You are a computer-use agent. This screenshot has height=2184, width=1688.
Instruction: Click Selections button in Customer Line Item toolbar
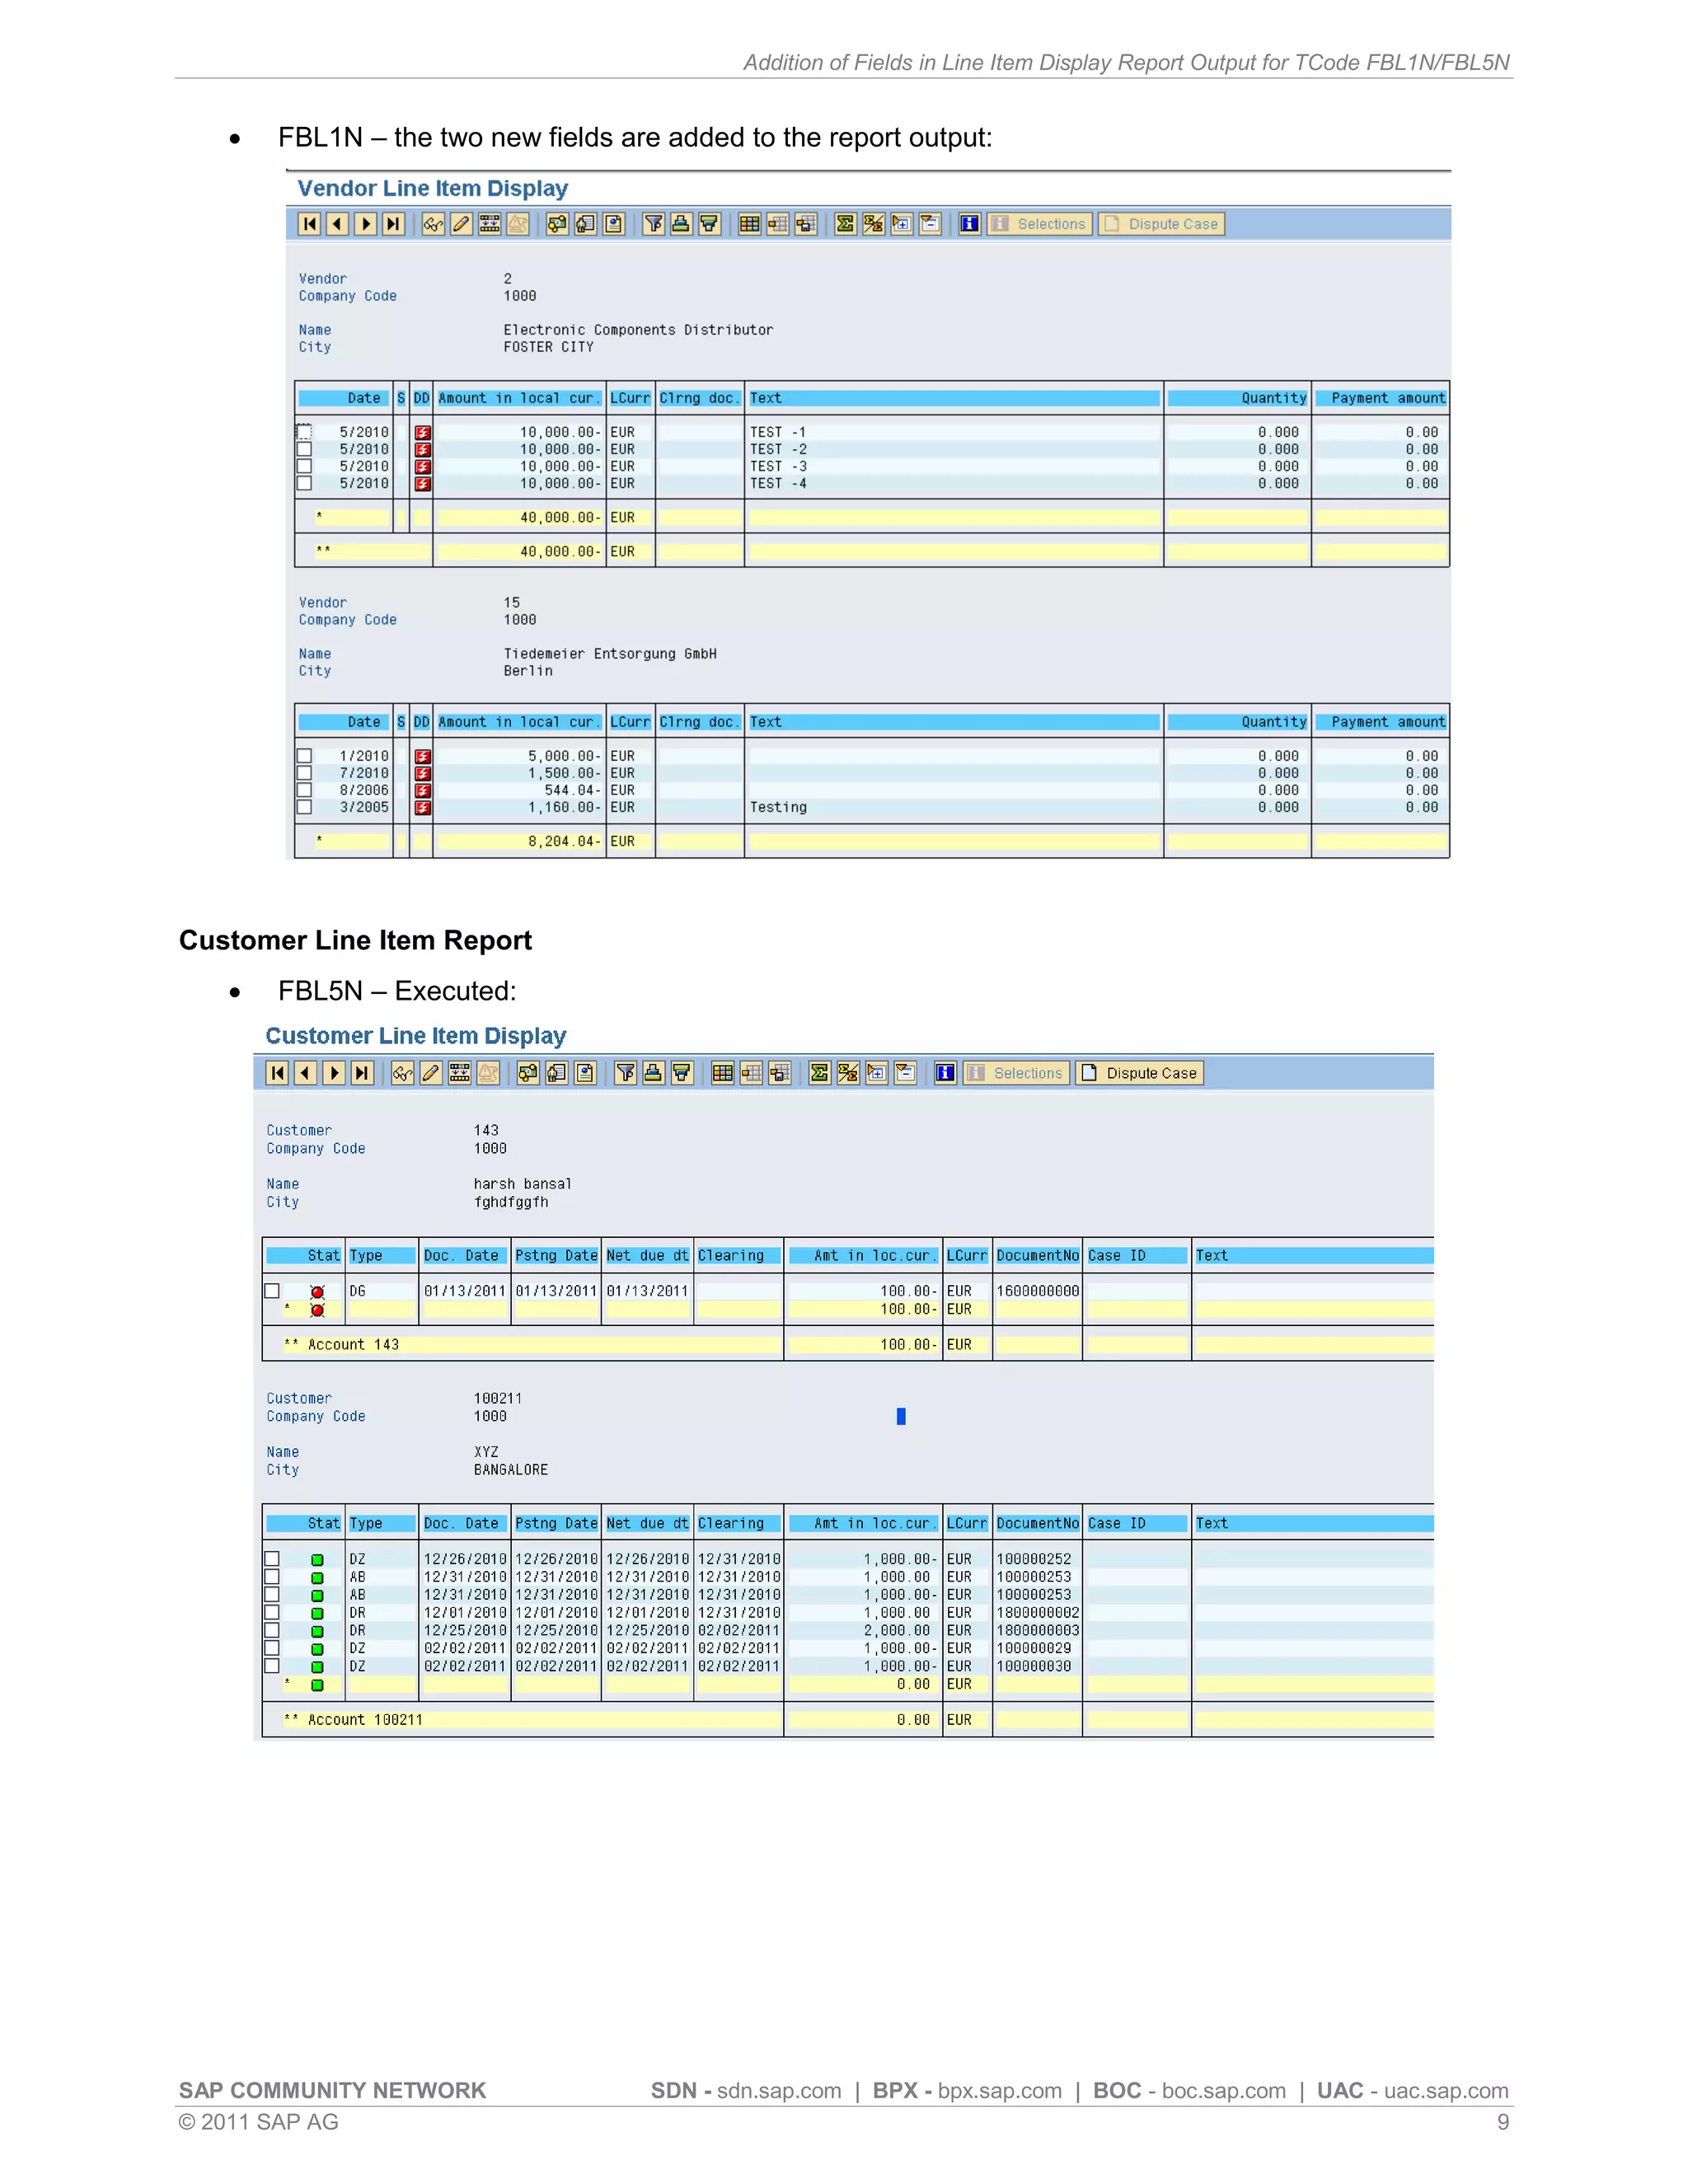point(1015,1073)
